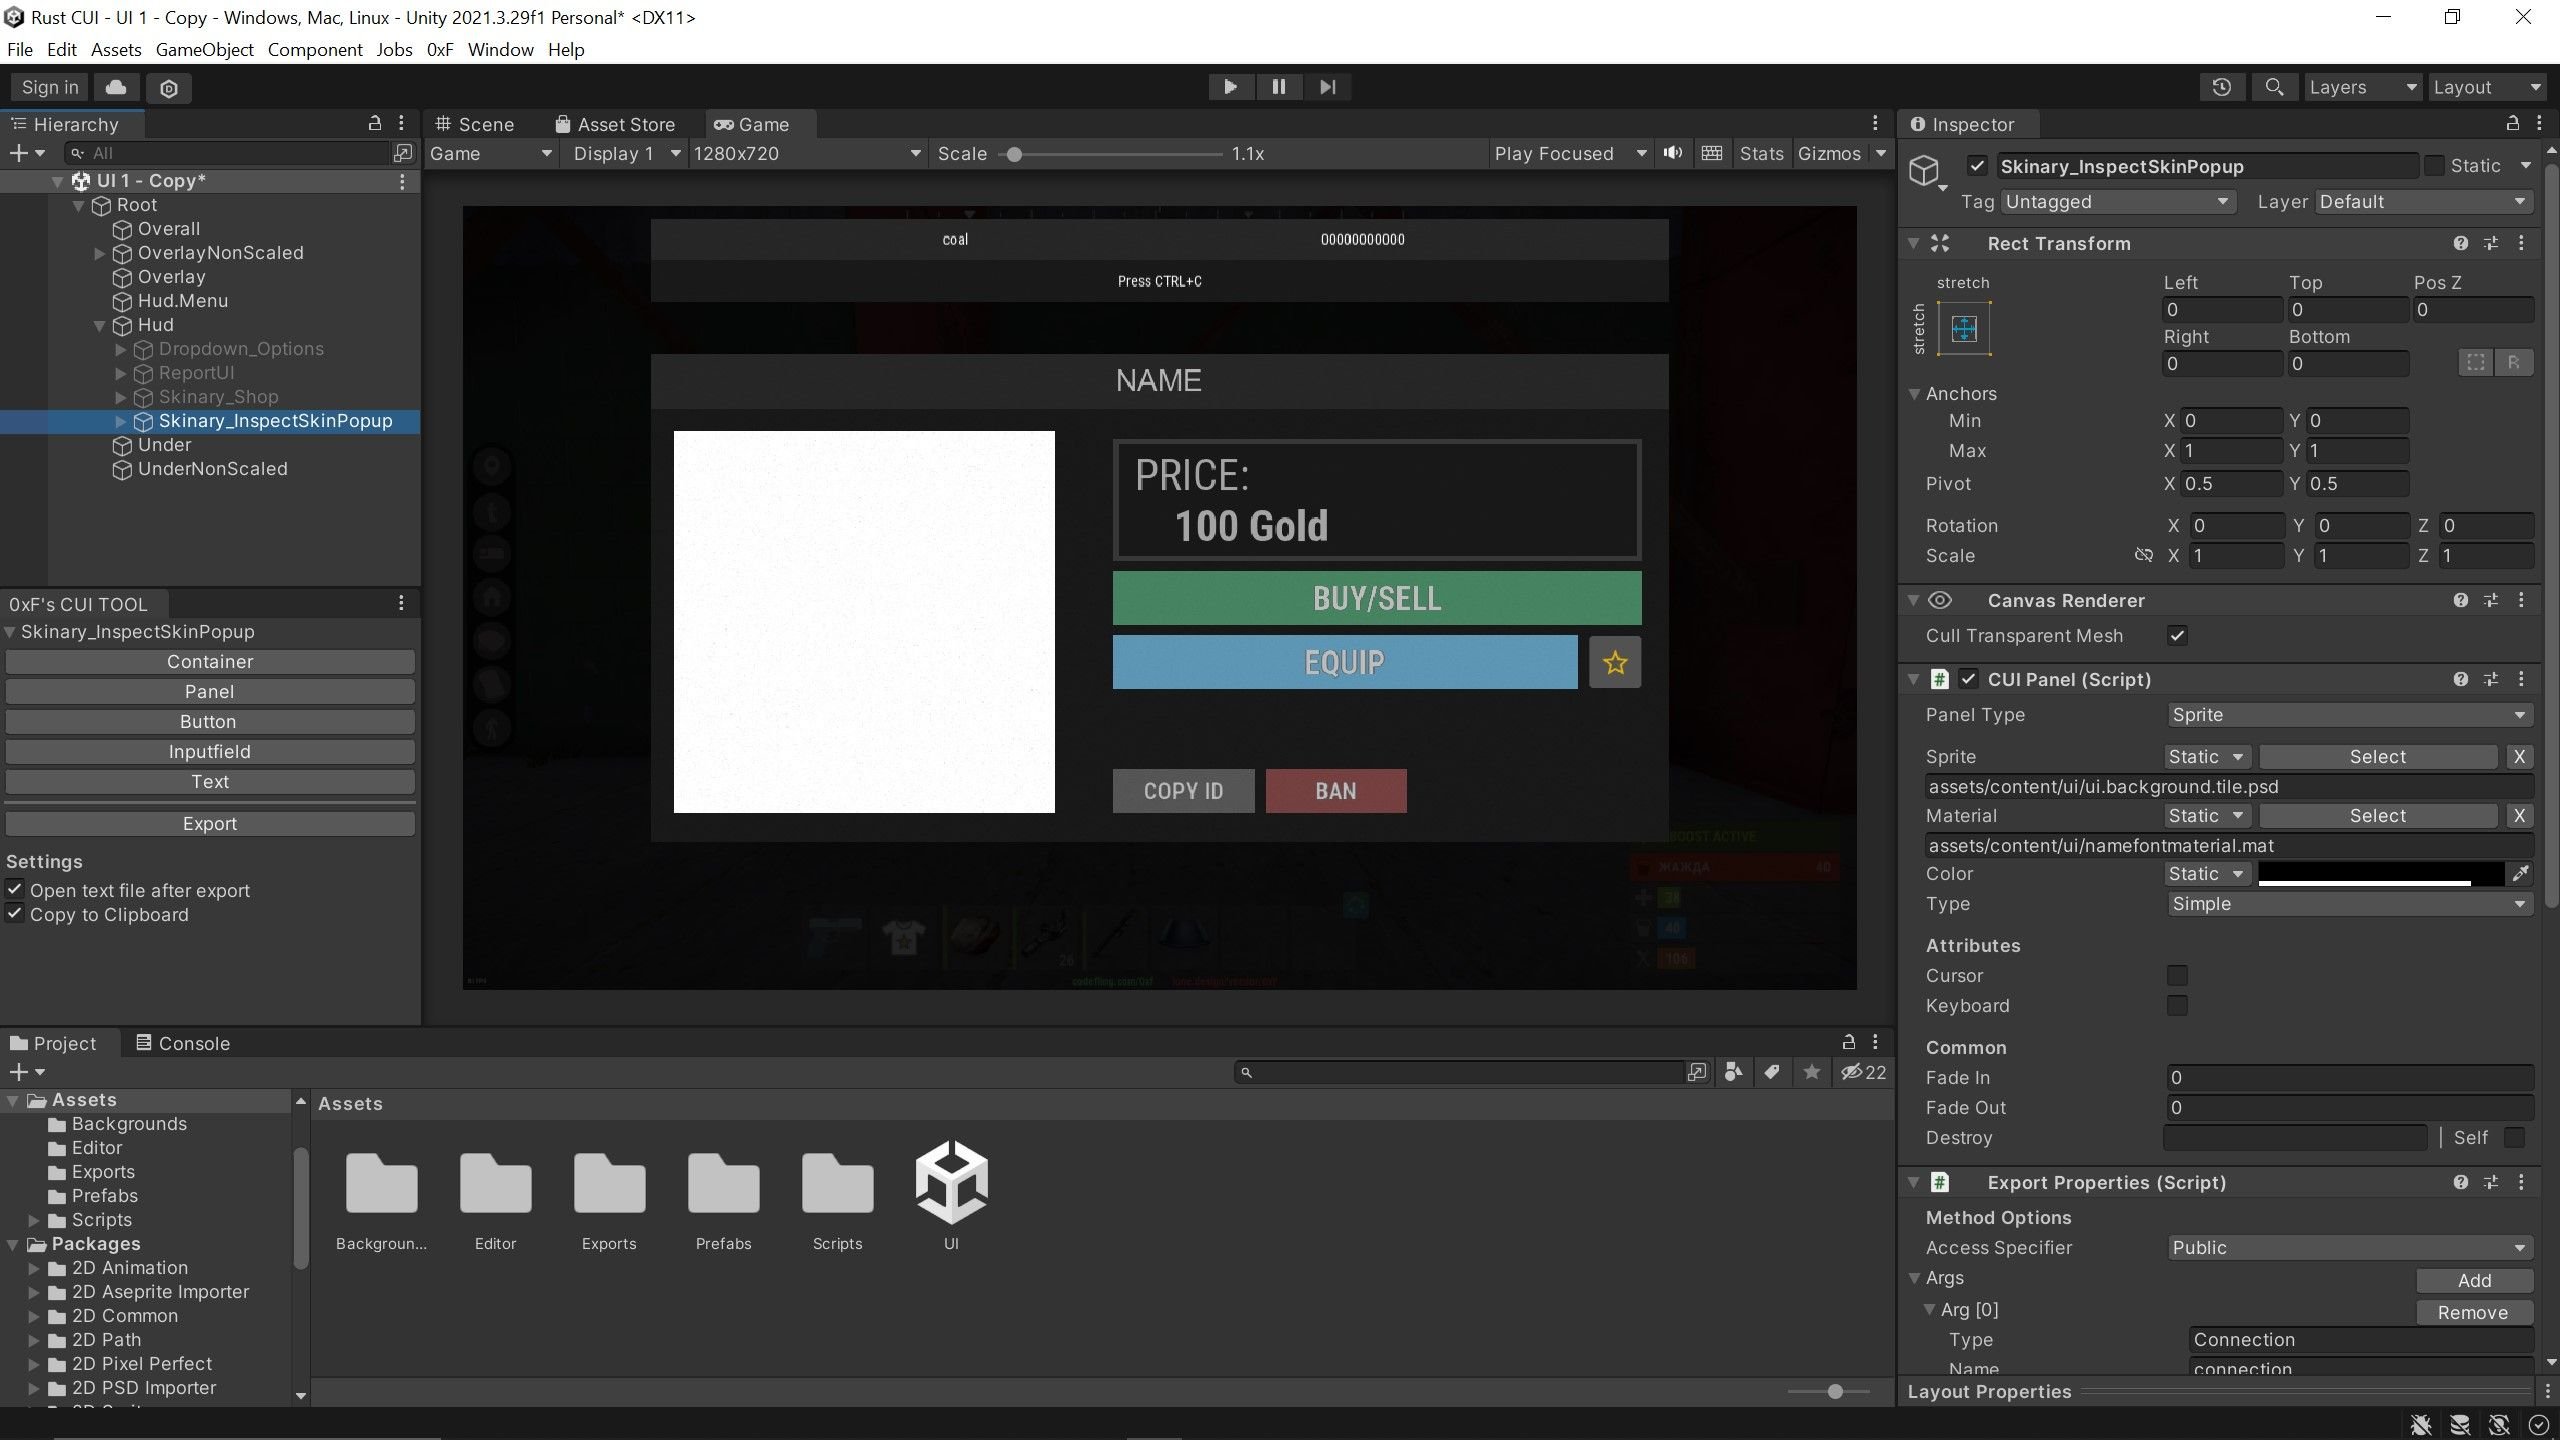Image resolution: width=2560 pixels, height=1440 pixels.
Task: Click the Color swatch in CUI Panel
Action: pos(2381,874)
